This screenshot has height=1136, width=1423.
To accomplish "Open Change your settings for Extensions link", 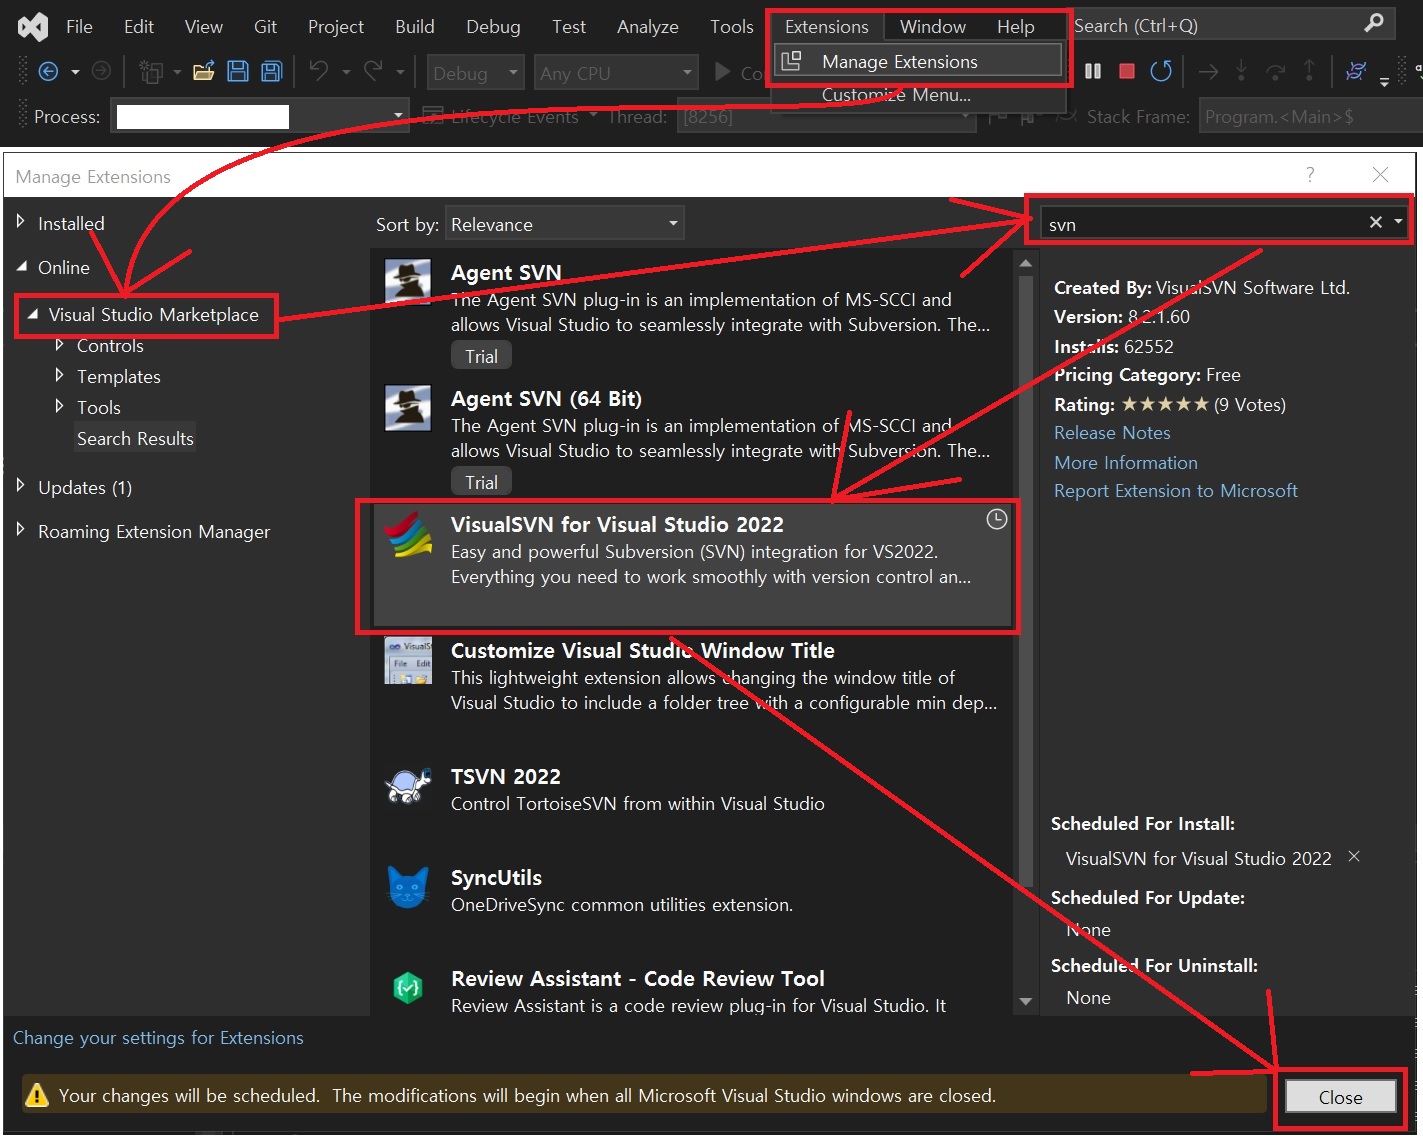I will (158, 1037).
